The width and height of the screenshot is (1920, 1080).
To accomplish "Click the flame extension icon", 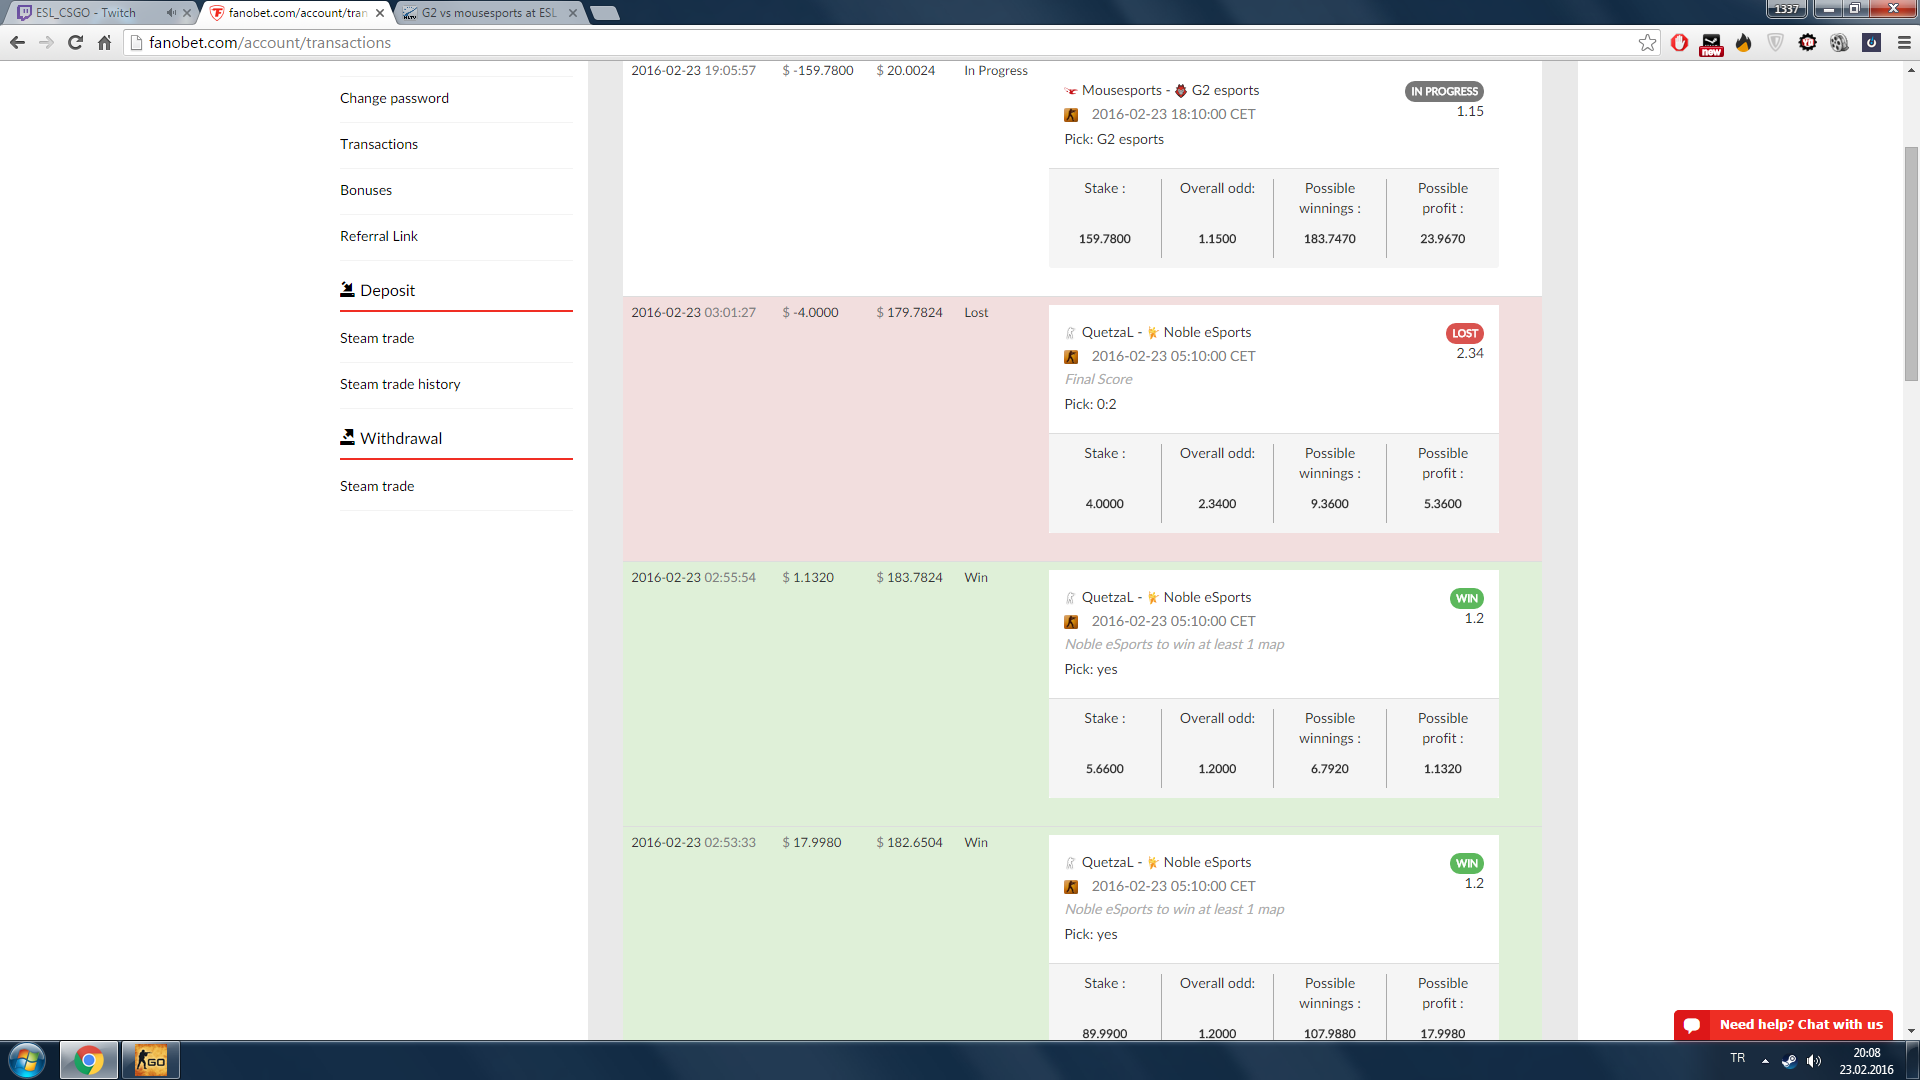I will point(1743,42).
